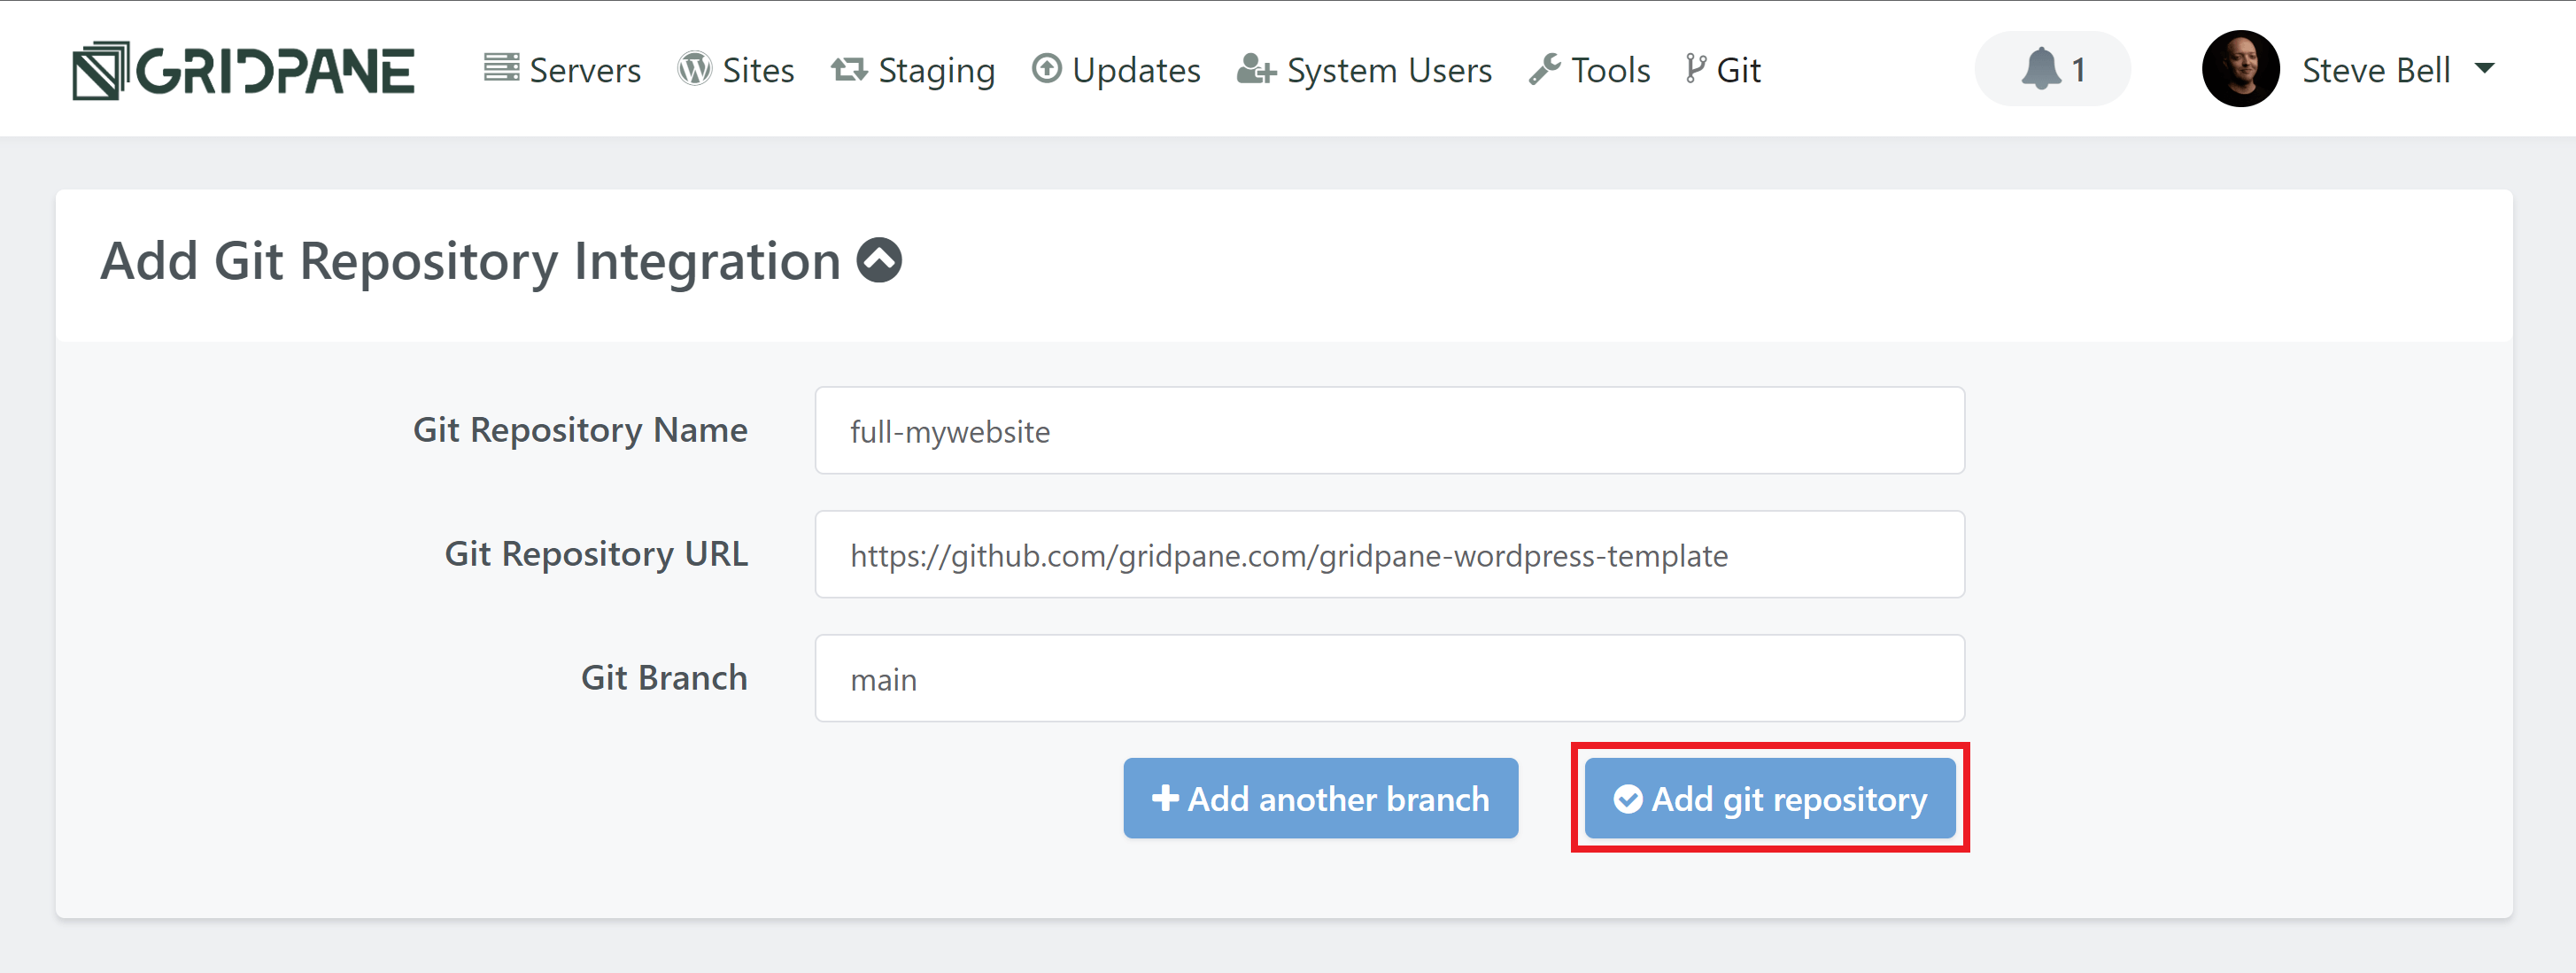Click the Git branch icon
The height and width of the screenshot is (973, 2576).
pos(1695,69)
